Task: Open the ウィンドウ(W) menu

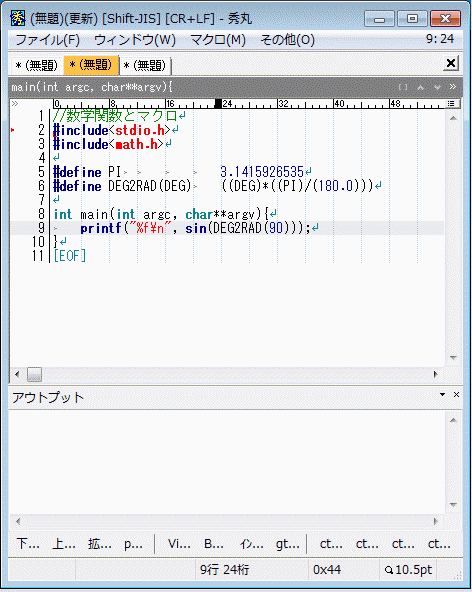Action: (x=135, y=40)
